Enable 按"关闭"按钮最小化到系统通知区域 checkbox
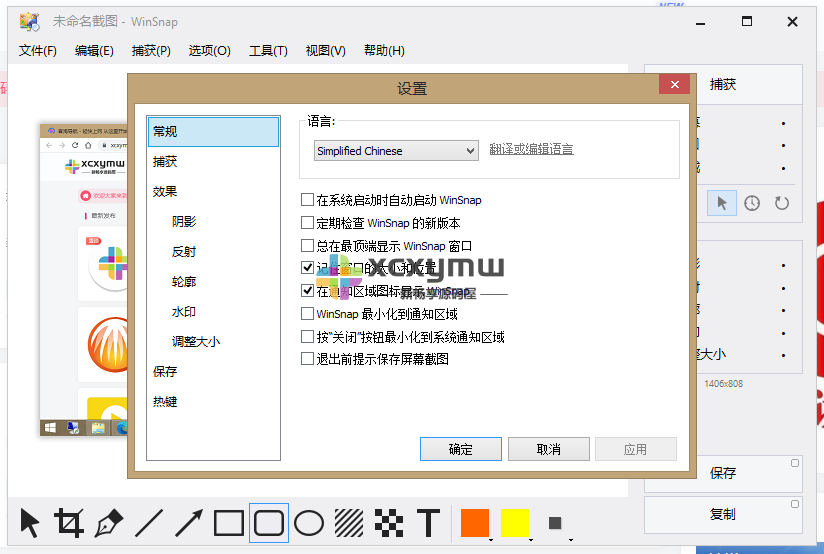 click(x=307, y=336)
